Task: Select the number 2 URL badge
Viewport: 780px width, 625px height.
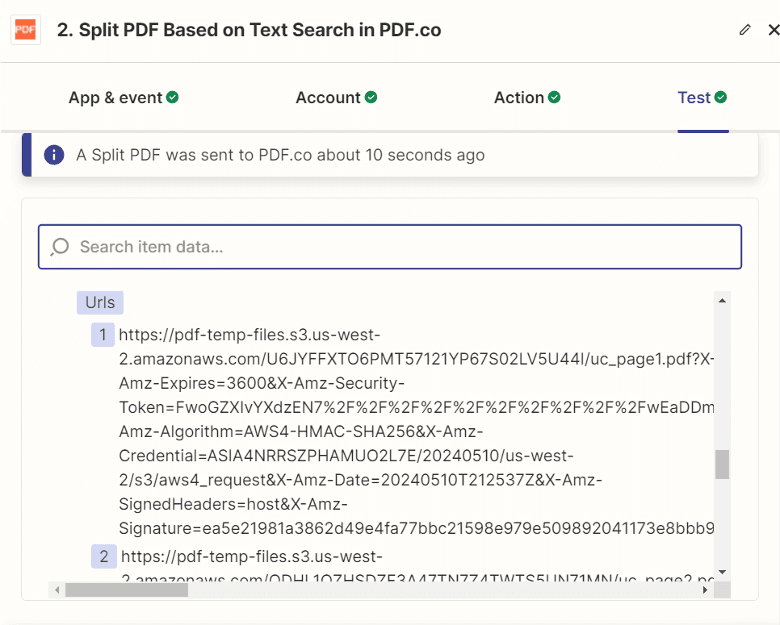Action: pyautogui.click(x=103, y=556)
